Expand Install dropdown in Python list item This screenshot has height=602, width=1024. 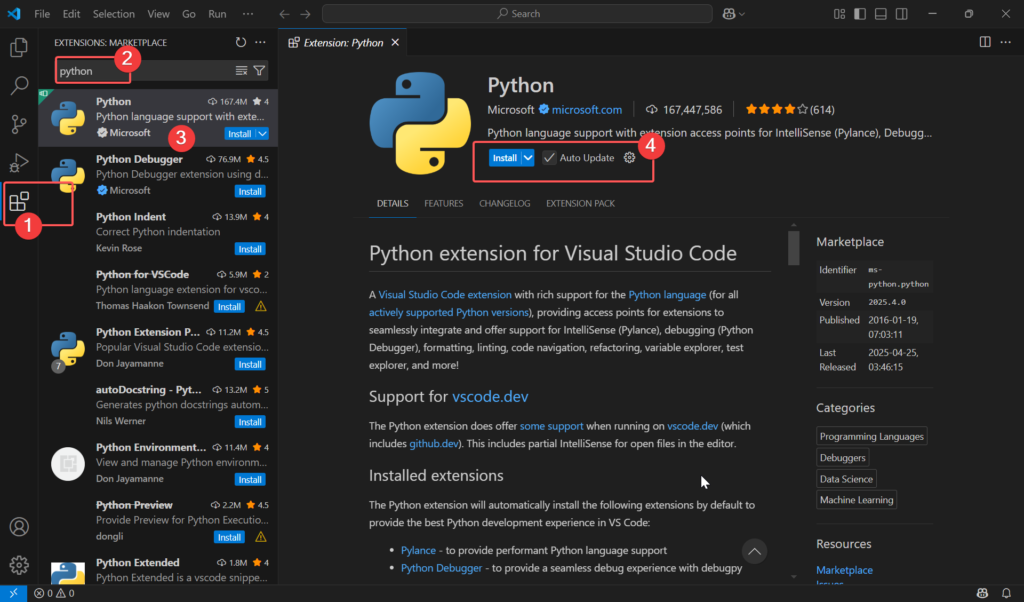coord(262,134)
